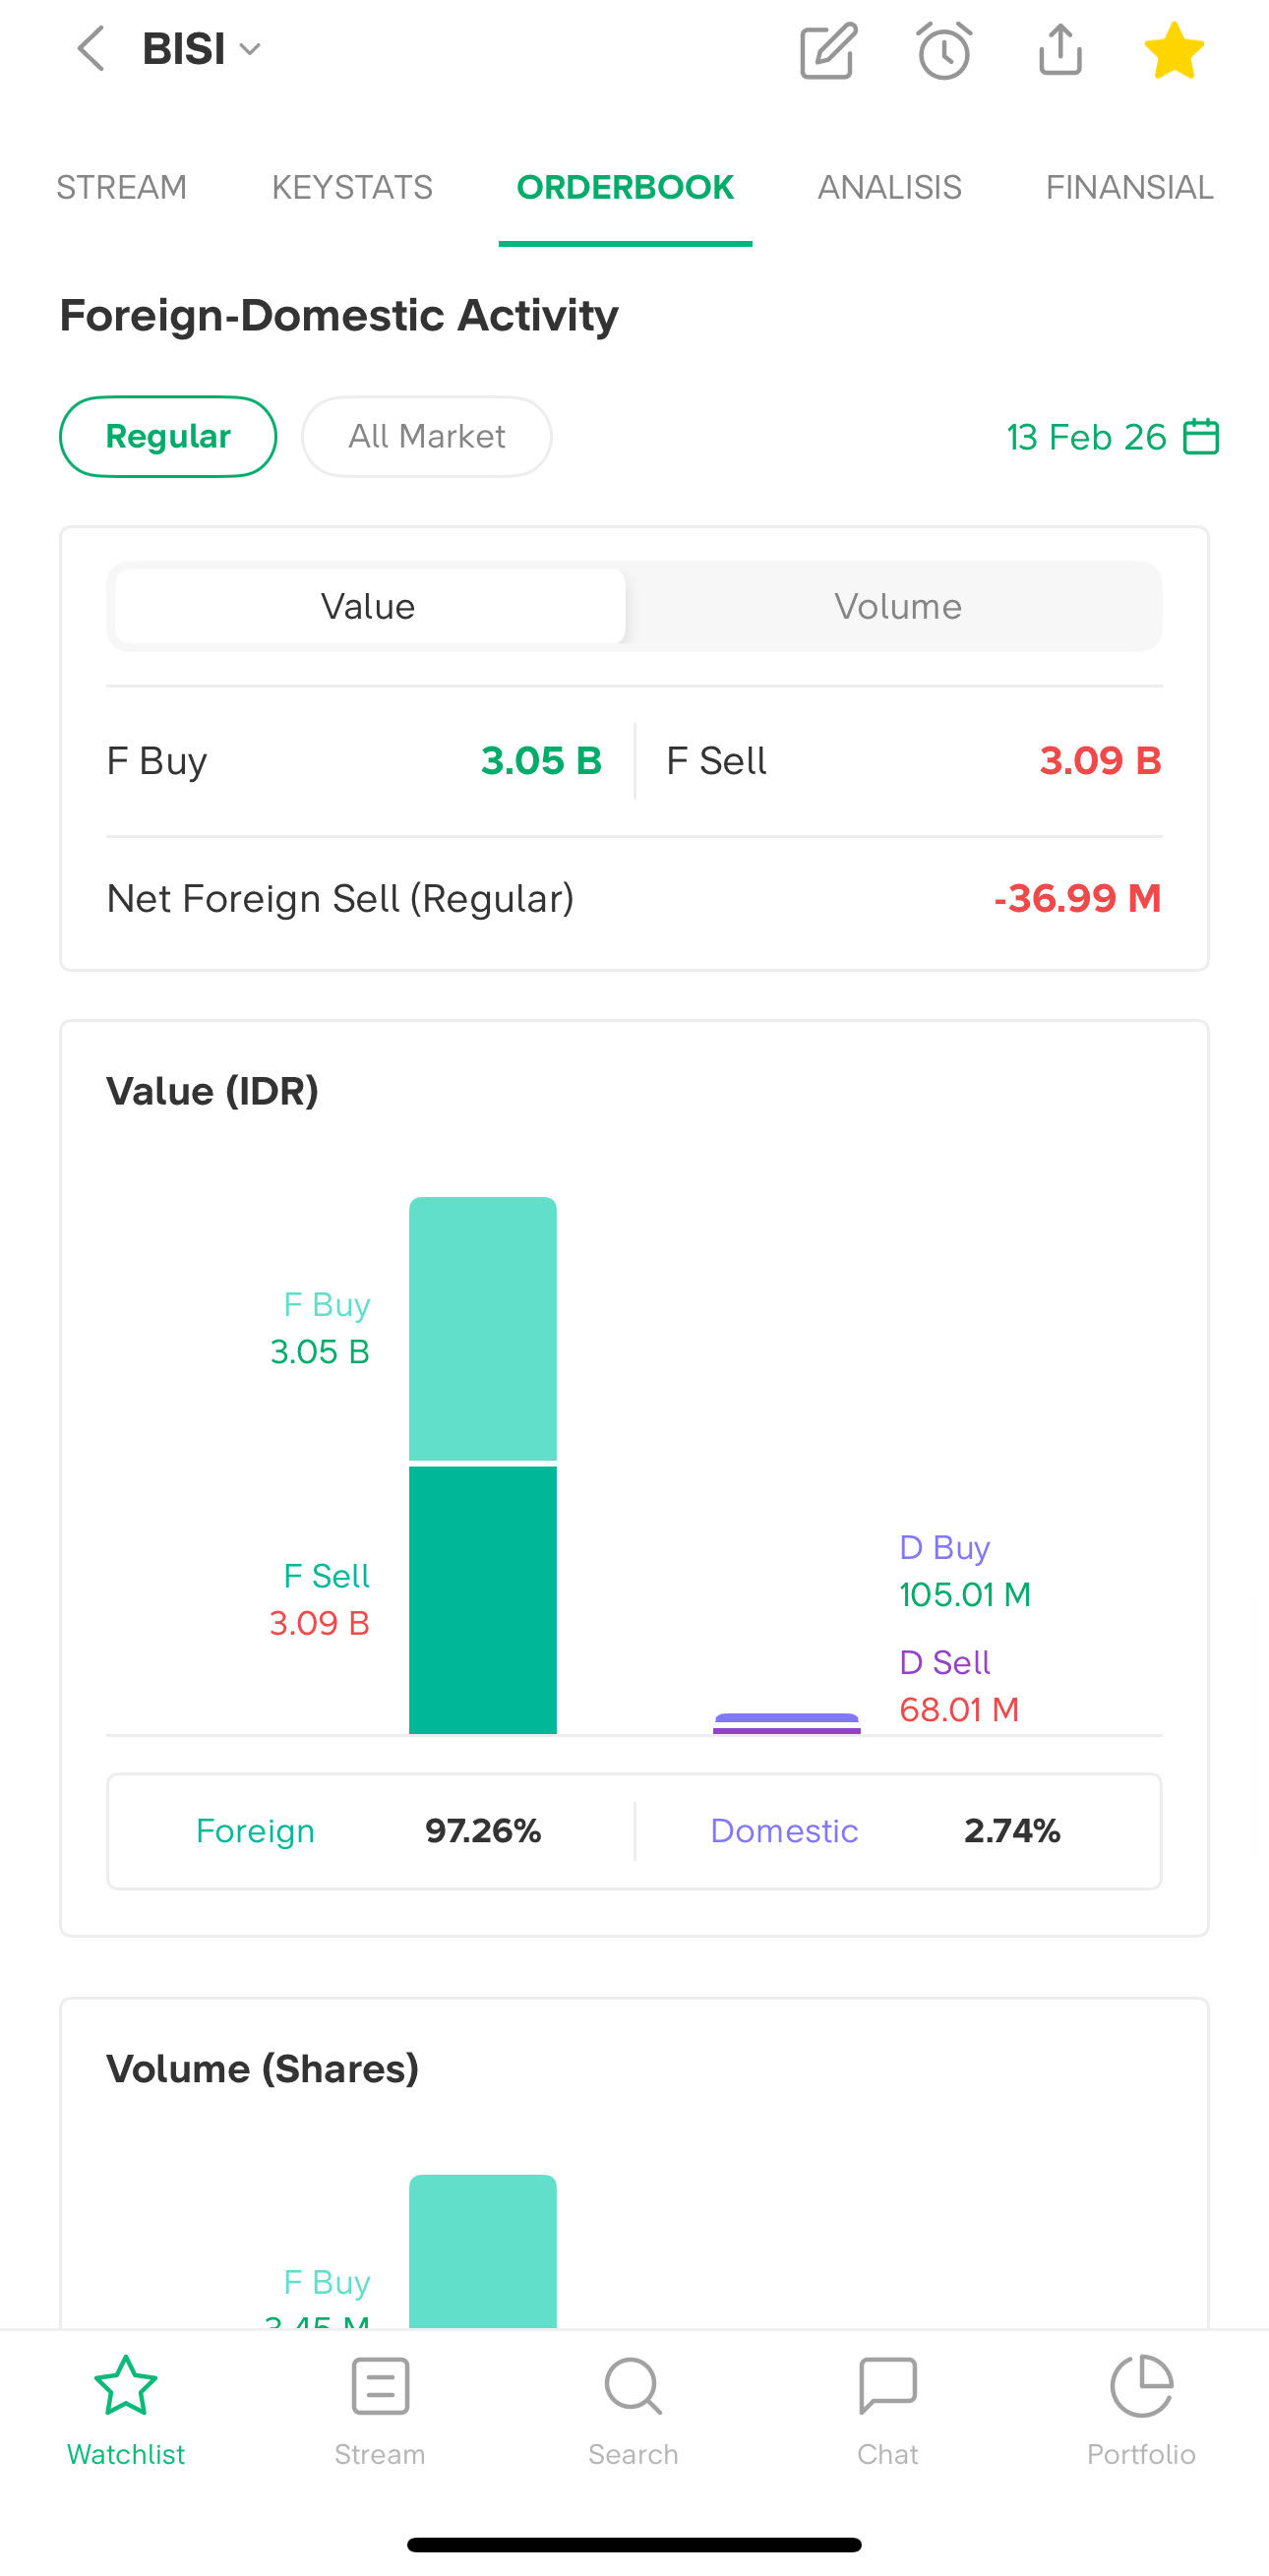Select the Value segment
This screenshot has width=1269, height=2576.
(x=369, y=606)
